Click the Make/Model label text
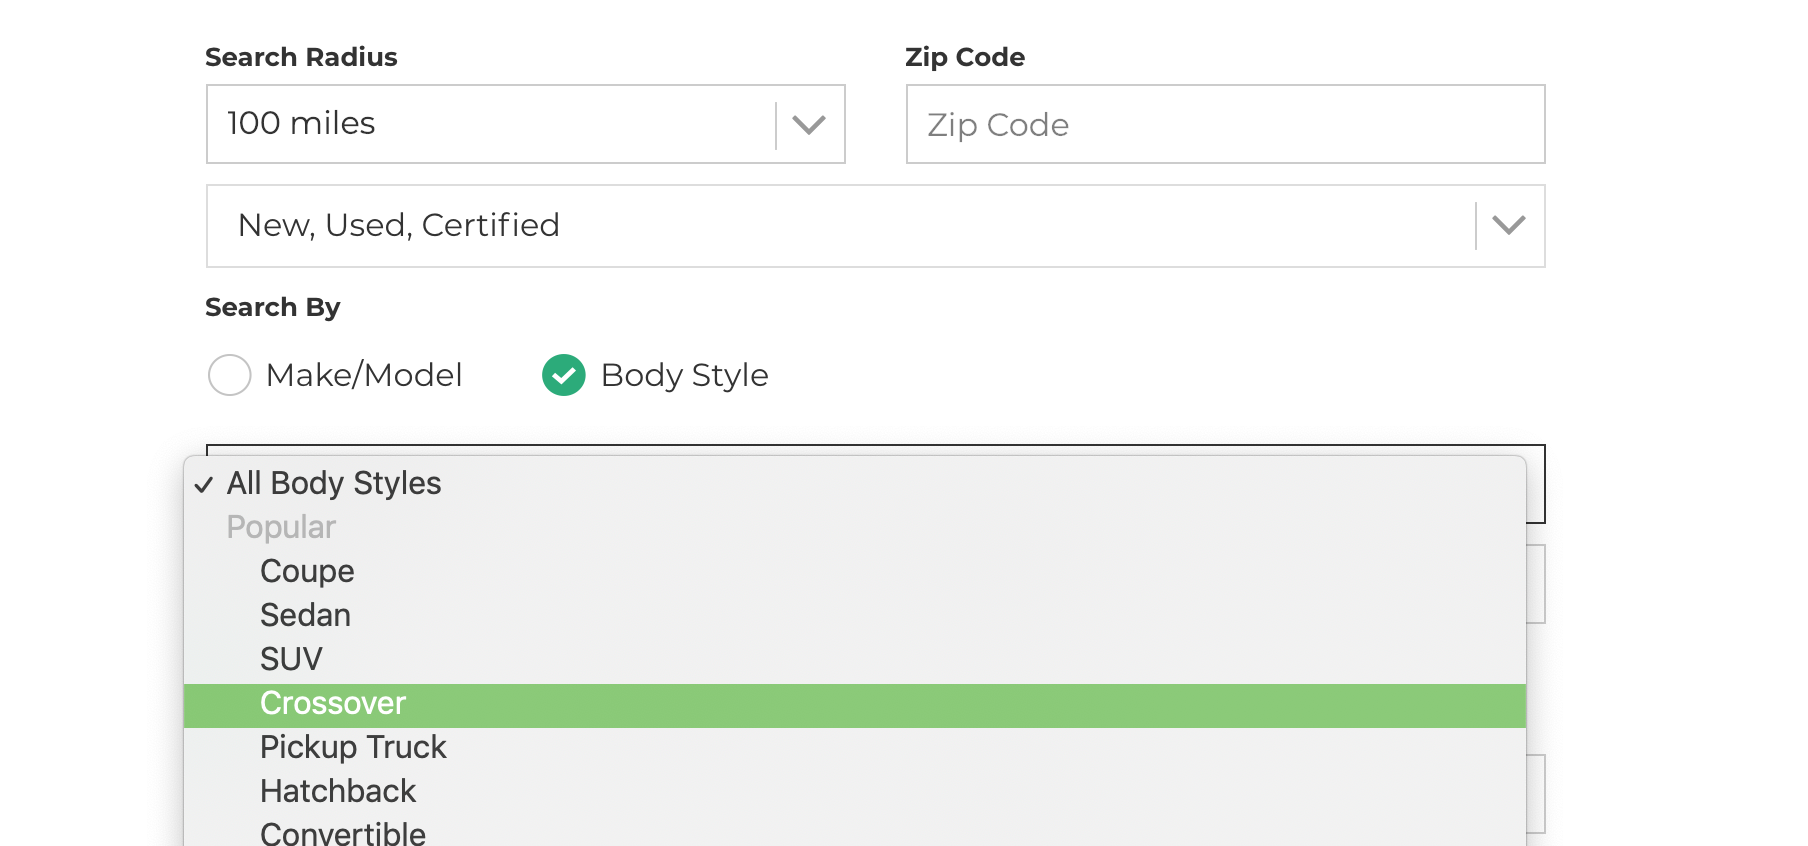This screenshot has width=1808, height=846. point(364,375)
